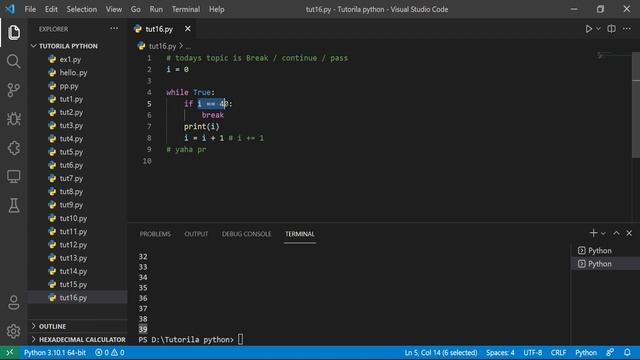Open the Source Control view

point(13,90)
